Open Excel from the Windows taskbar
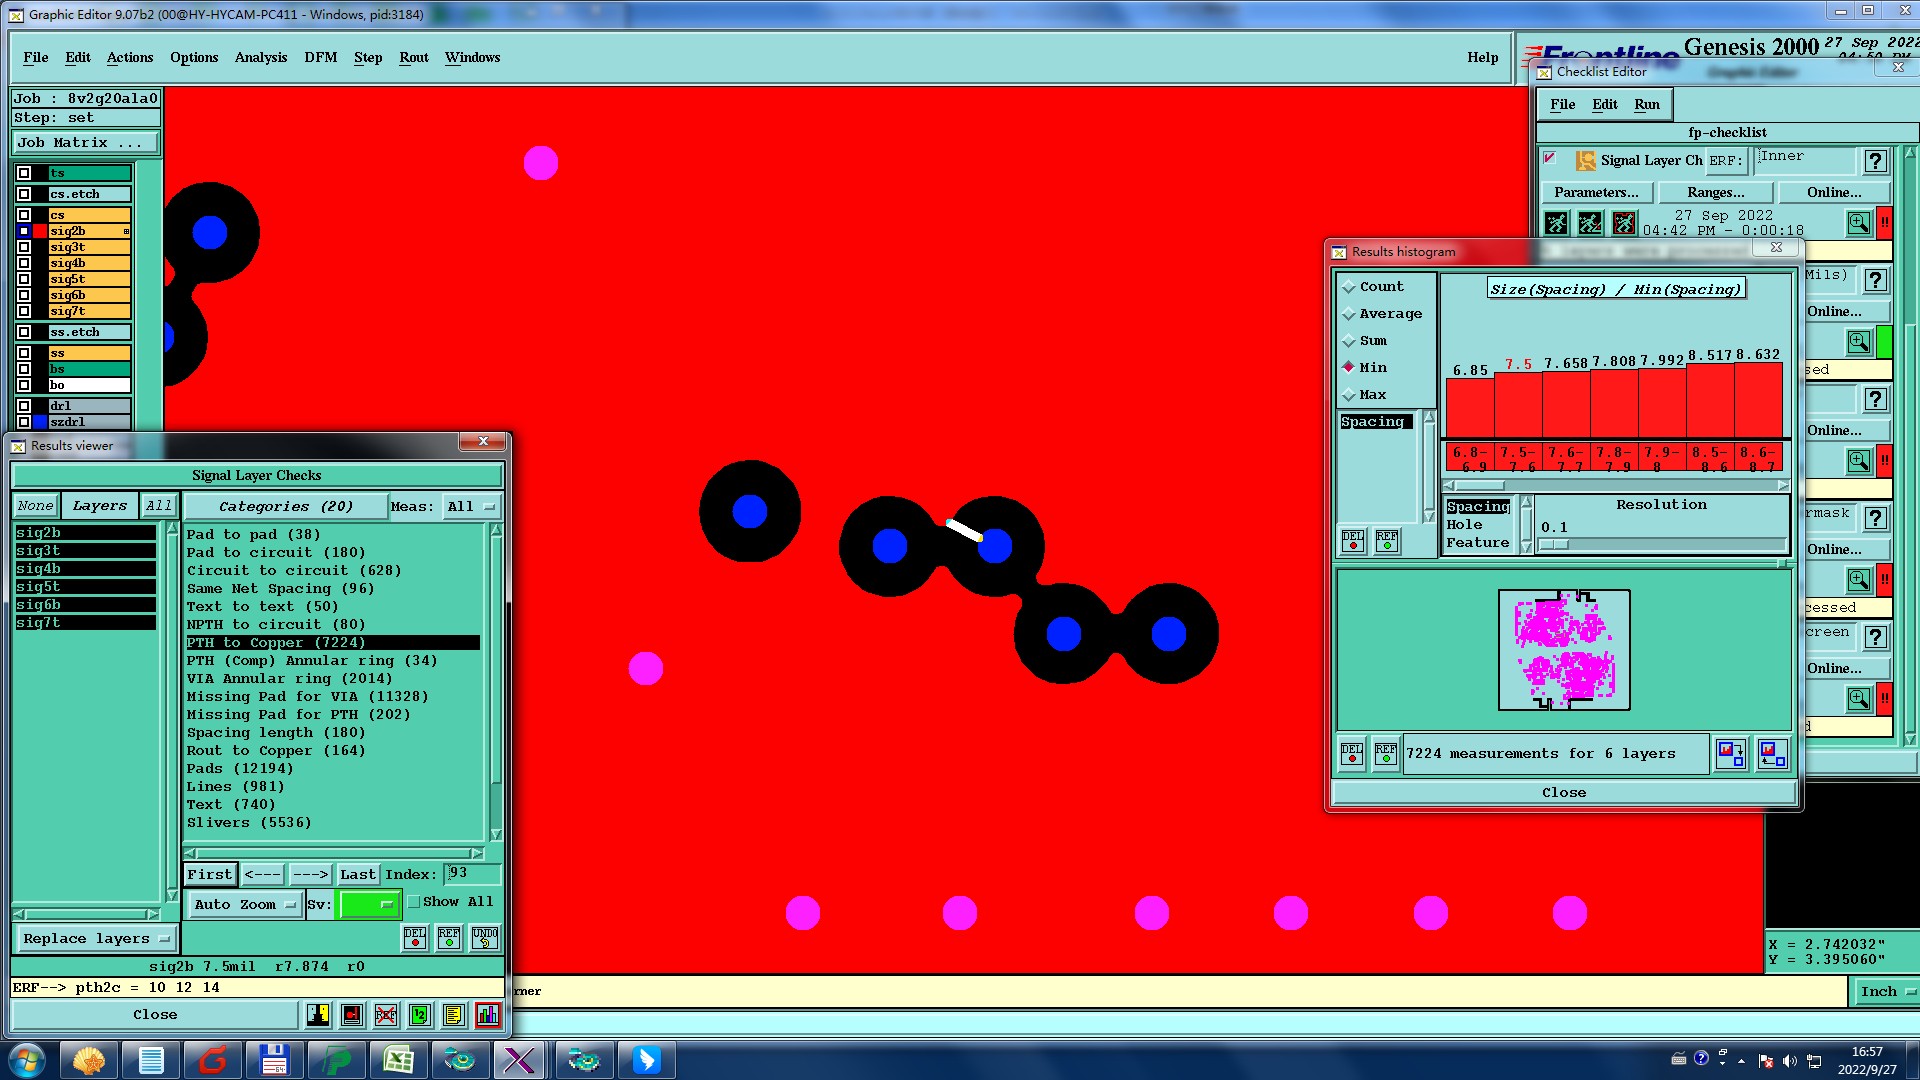Viewport: 1920px width, 1080px height. point(399,1060)
